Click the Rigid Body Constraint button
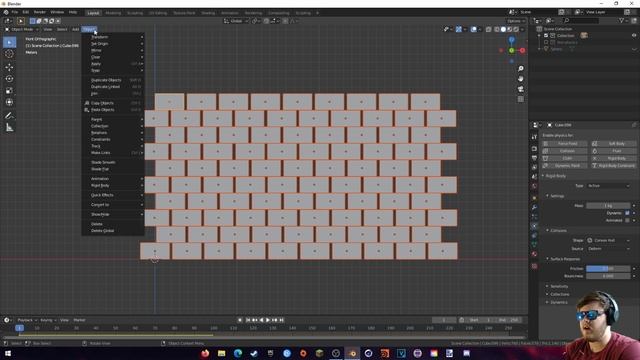Viewport: 640px width, 360px height. click(613, 166)
